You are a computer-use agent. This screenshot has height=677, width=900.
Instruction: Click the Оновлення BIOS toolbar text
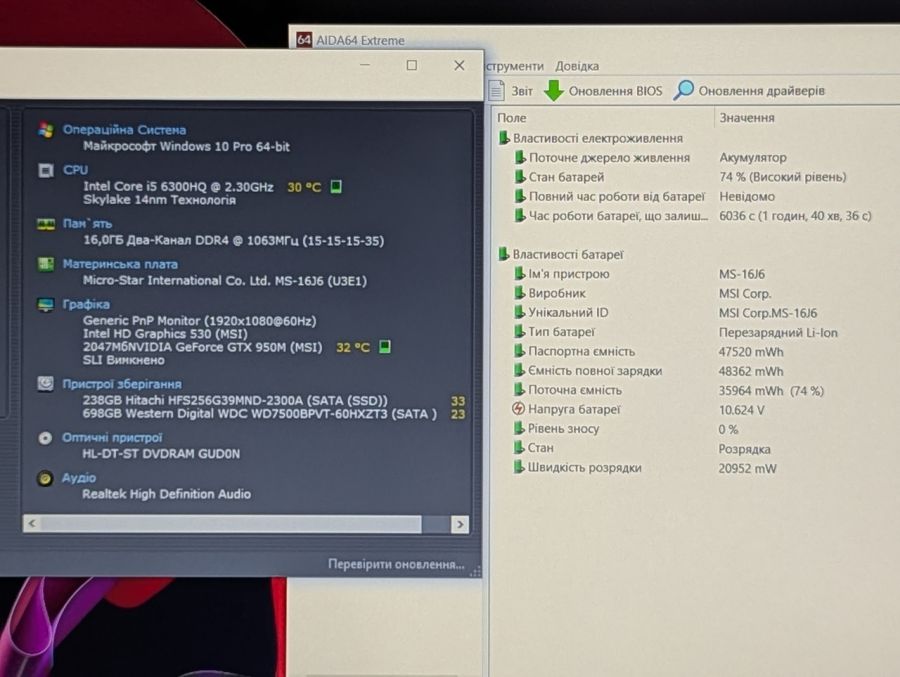click(615, 91)
